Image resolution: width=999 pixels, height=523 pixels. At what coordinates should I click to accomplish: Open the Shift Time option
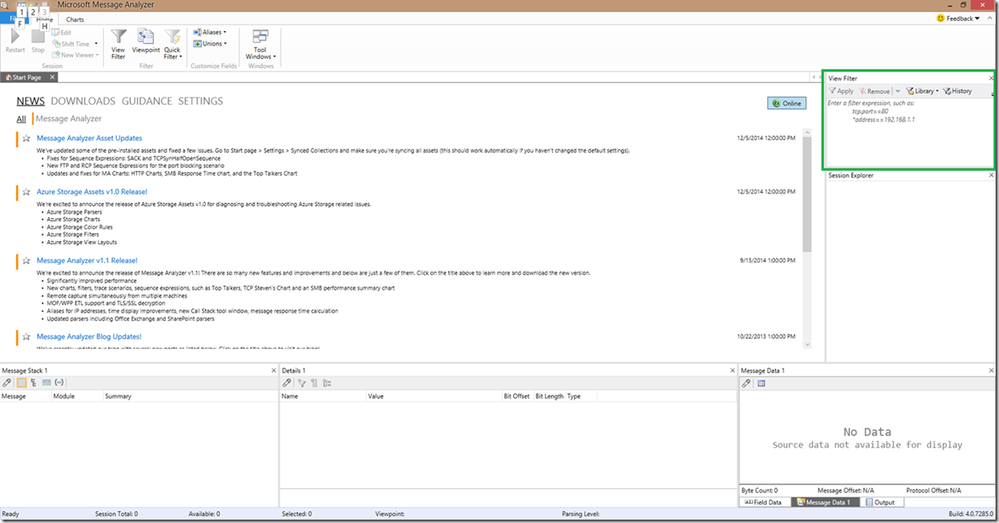[x=75, y=44]
